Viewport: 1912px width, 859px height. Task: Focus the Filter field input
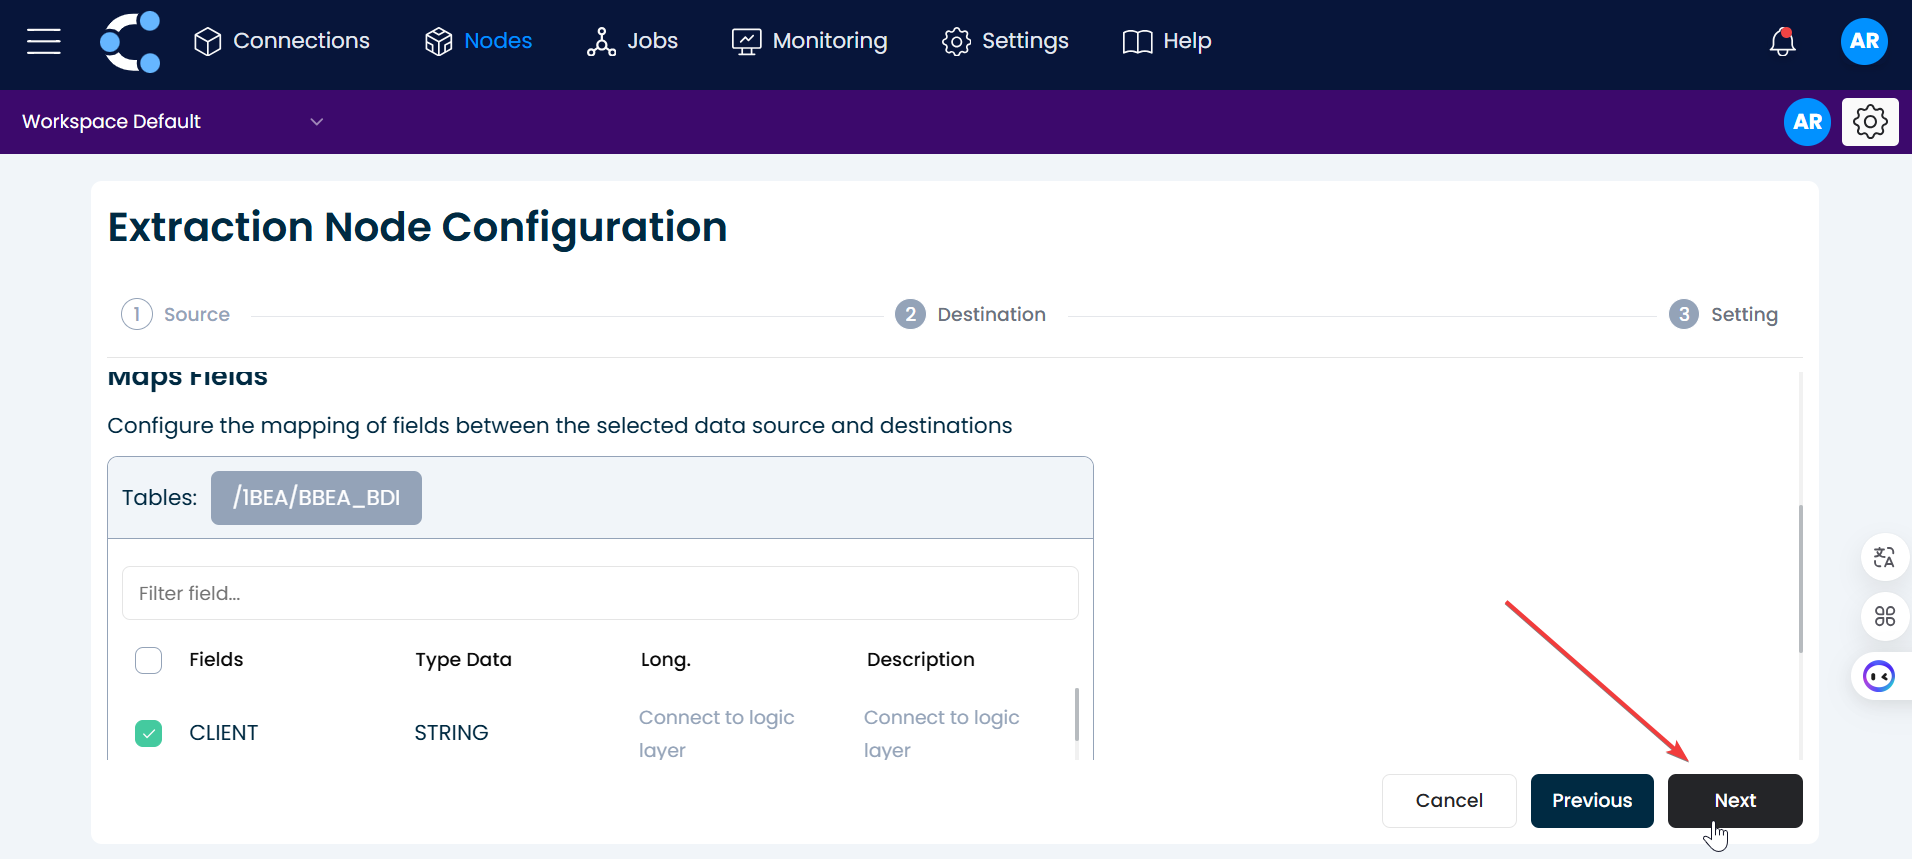[600, 593]
